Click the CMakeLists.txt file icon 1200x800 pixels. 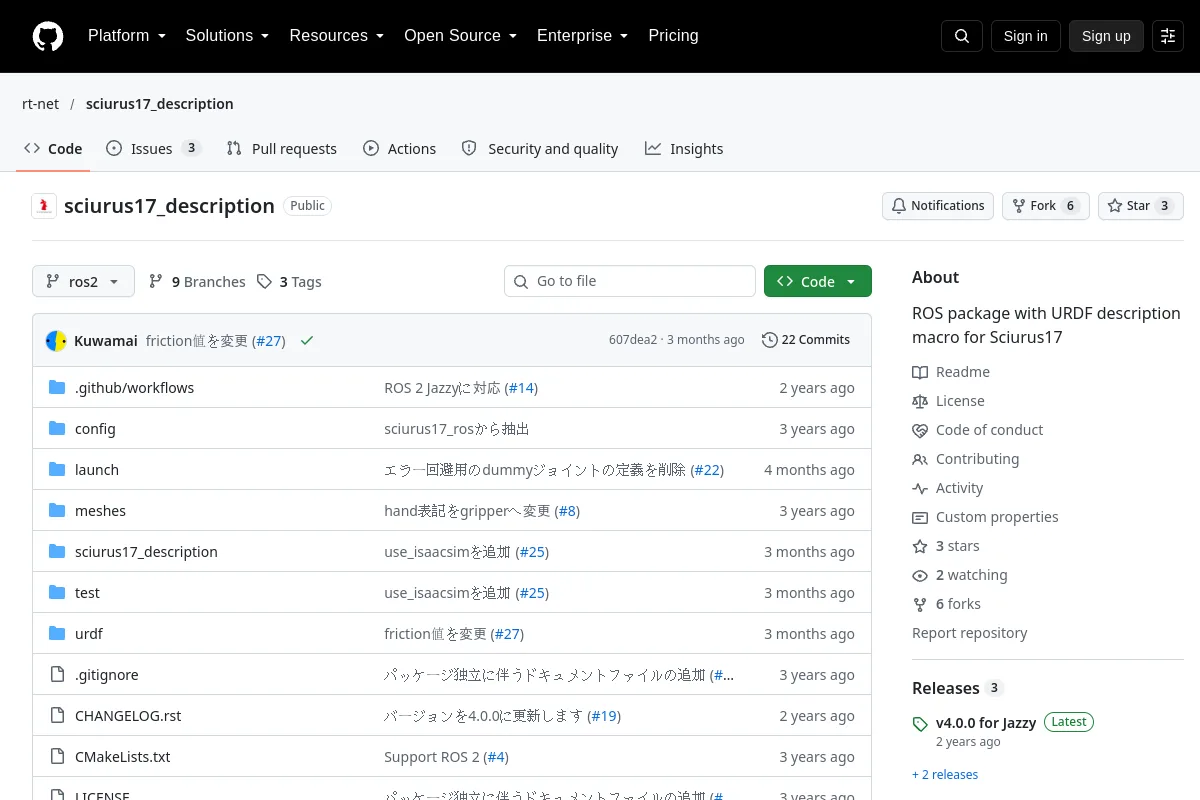57,757
